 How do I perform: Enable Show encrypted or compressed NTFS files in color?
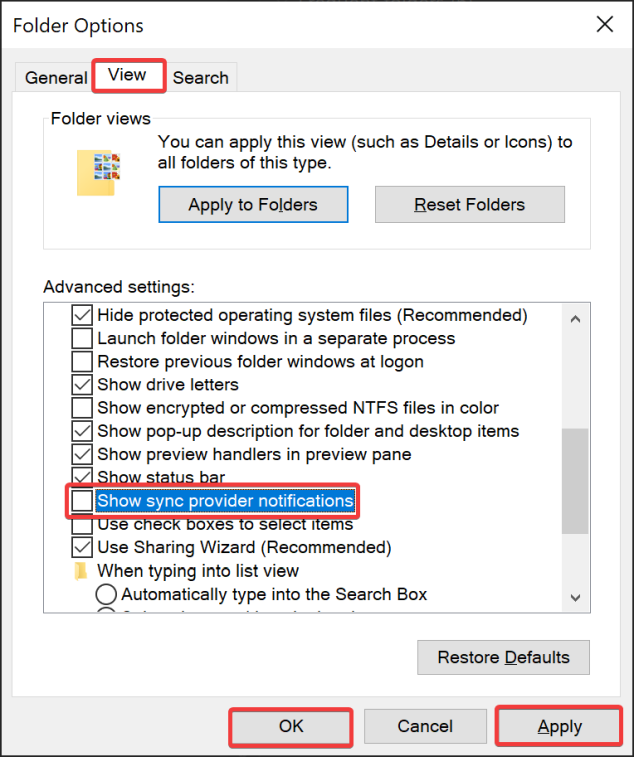(x=82, y=407)
